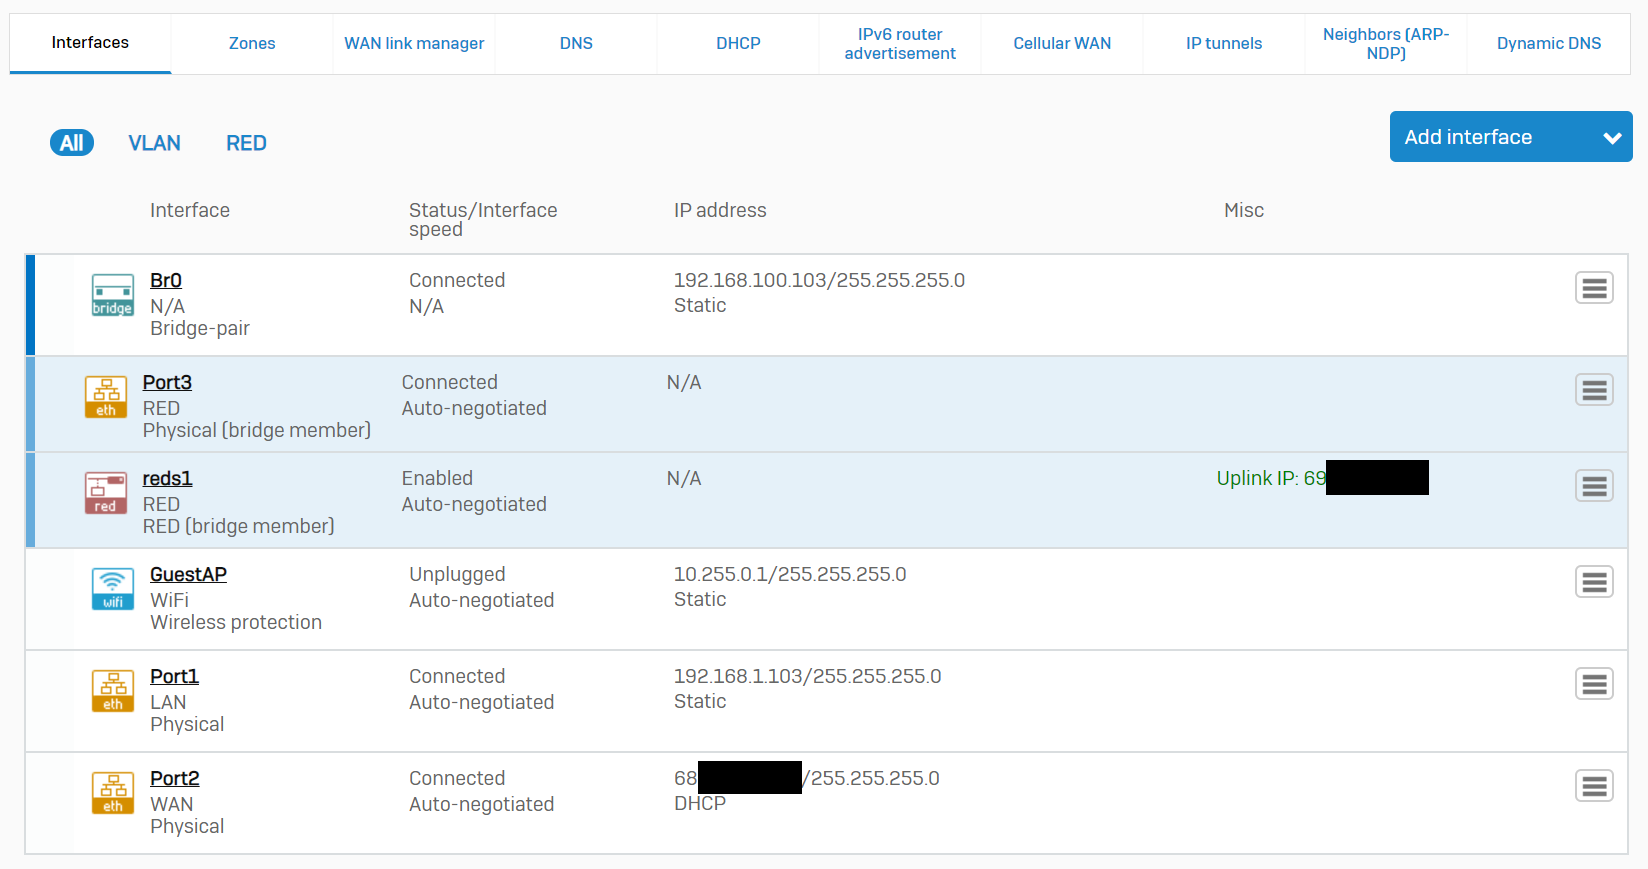Click the GuestAP wifi icon
1648x869 pixels.
pos(112,589)
